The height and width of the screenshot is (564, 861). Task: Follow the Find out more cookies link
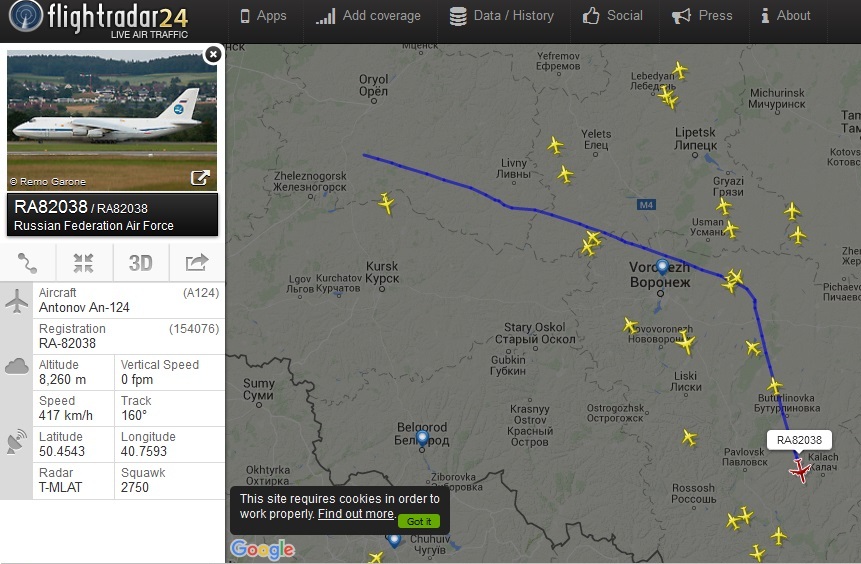click(x=356, y=514)
